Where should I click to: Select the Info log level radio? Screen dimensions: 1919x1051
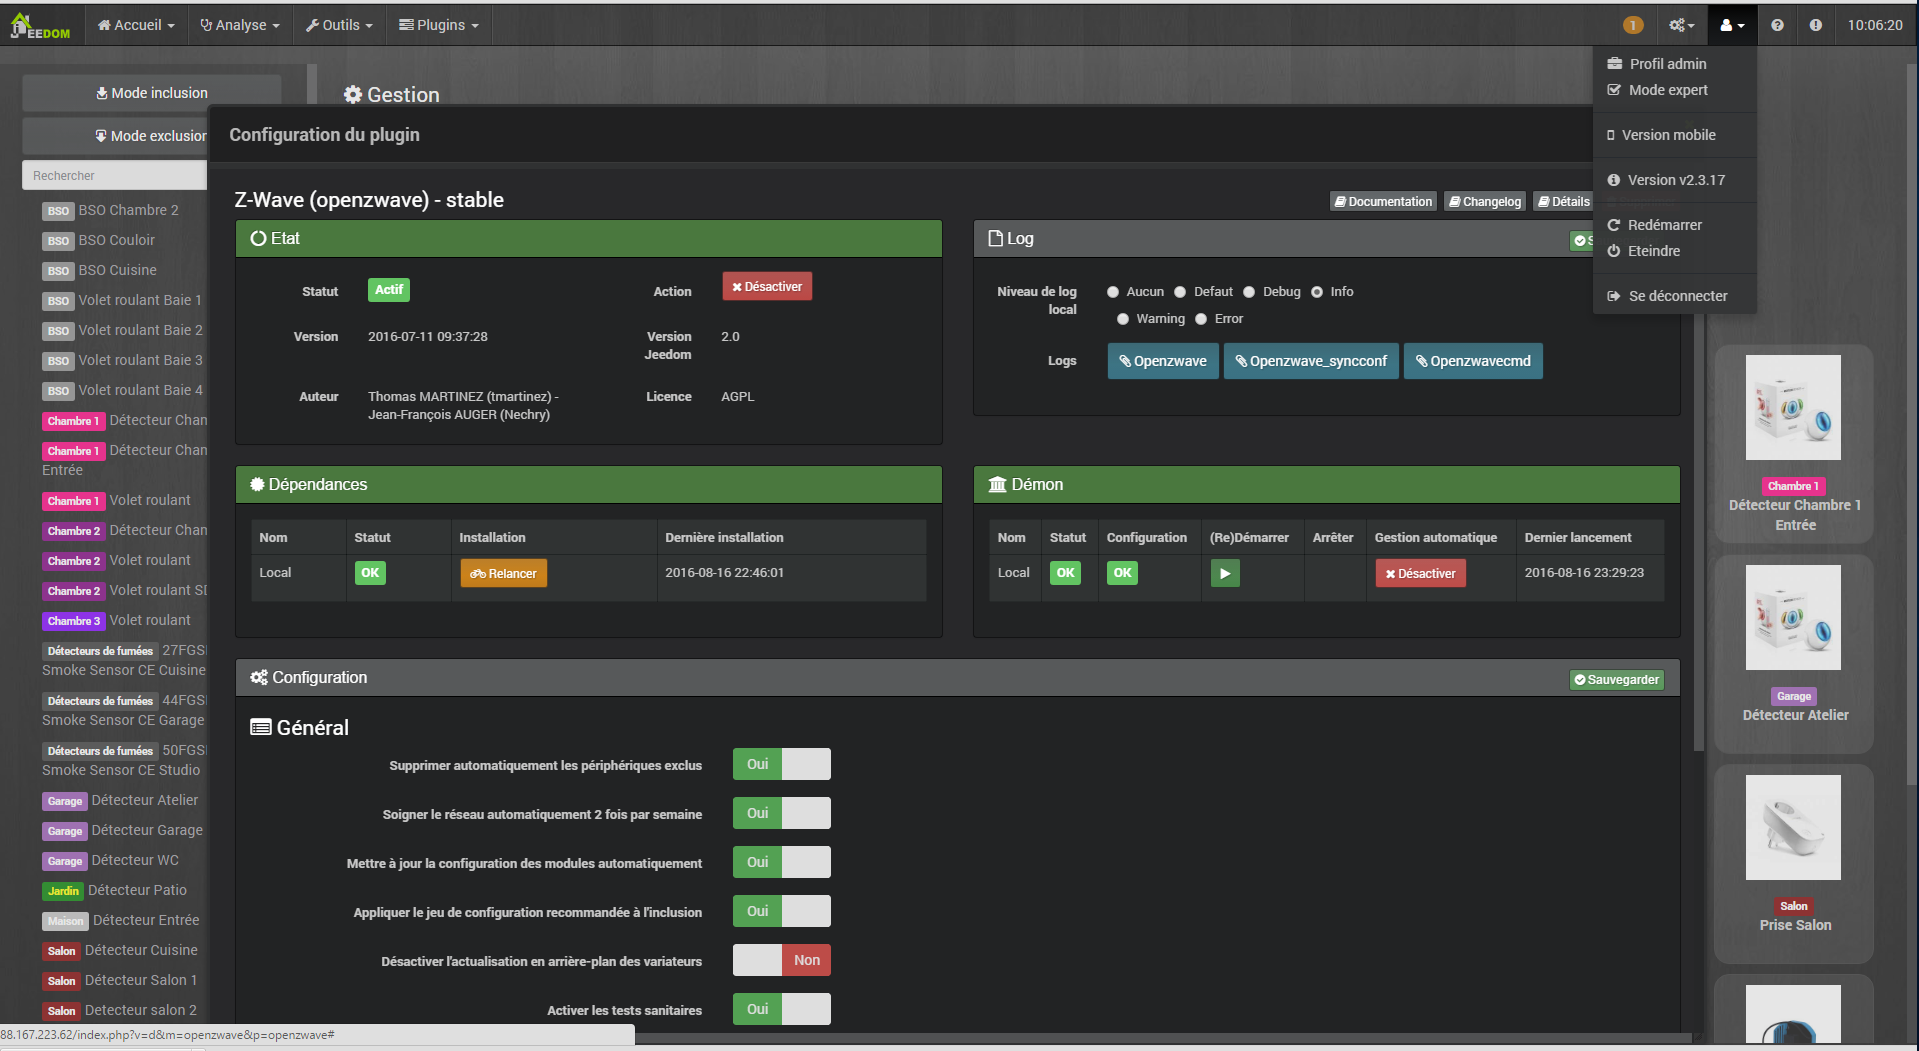1317,292
